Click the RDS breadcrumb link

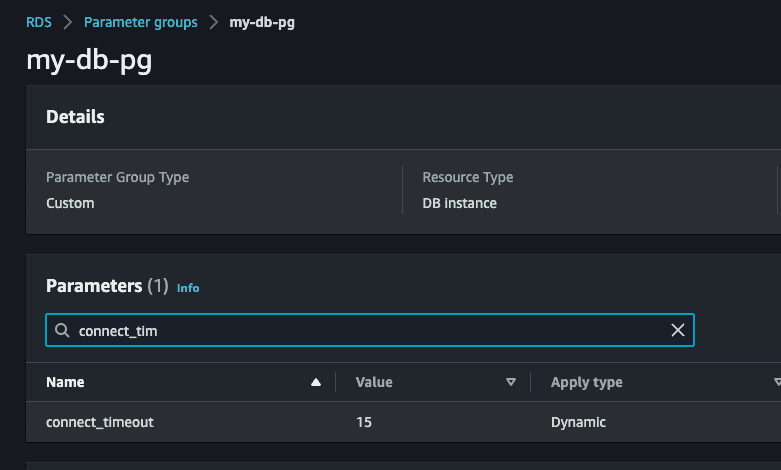39,22
